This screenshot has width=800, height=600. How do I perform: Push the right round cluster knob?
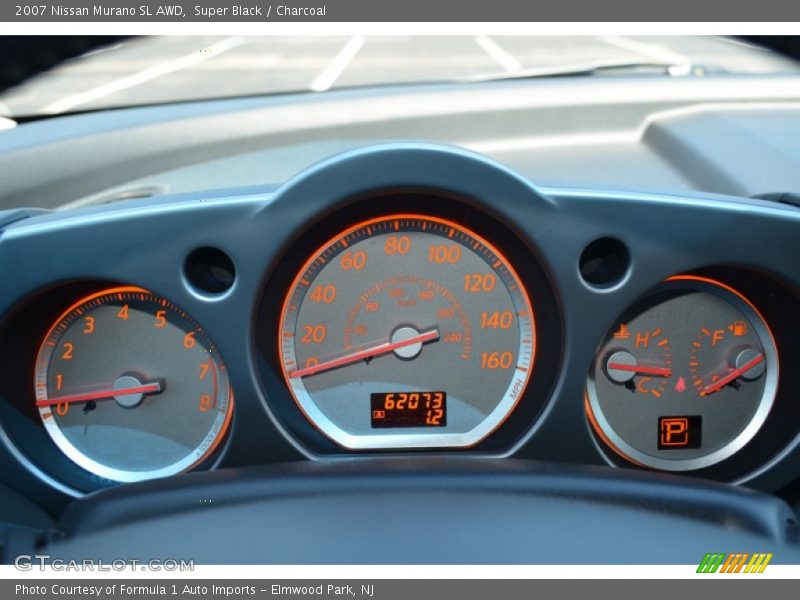tap(604, 263)
